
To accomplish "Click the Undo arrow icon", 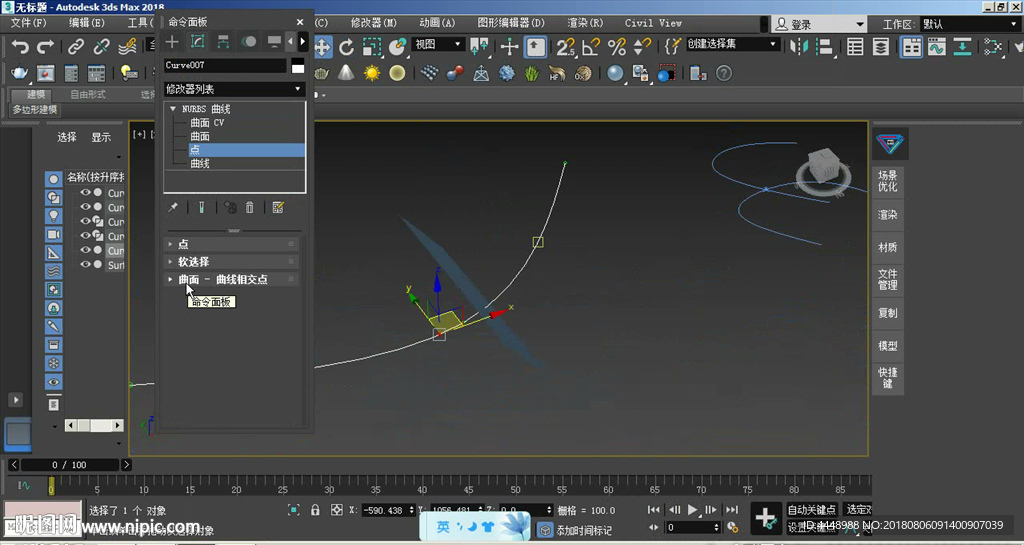I will click(x=20, y=47).
